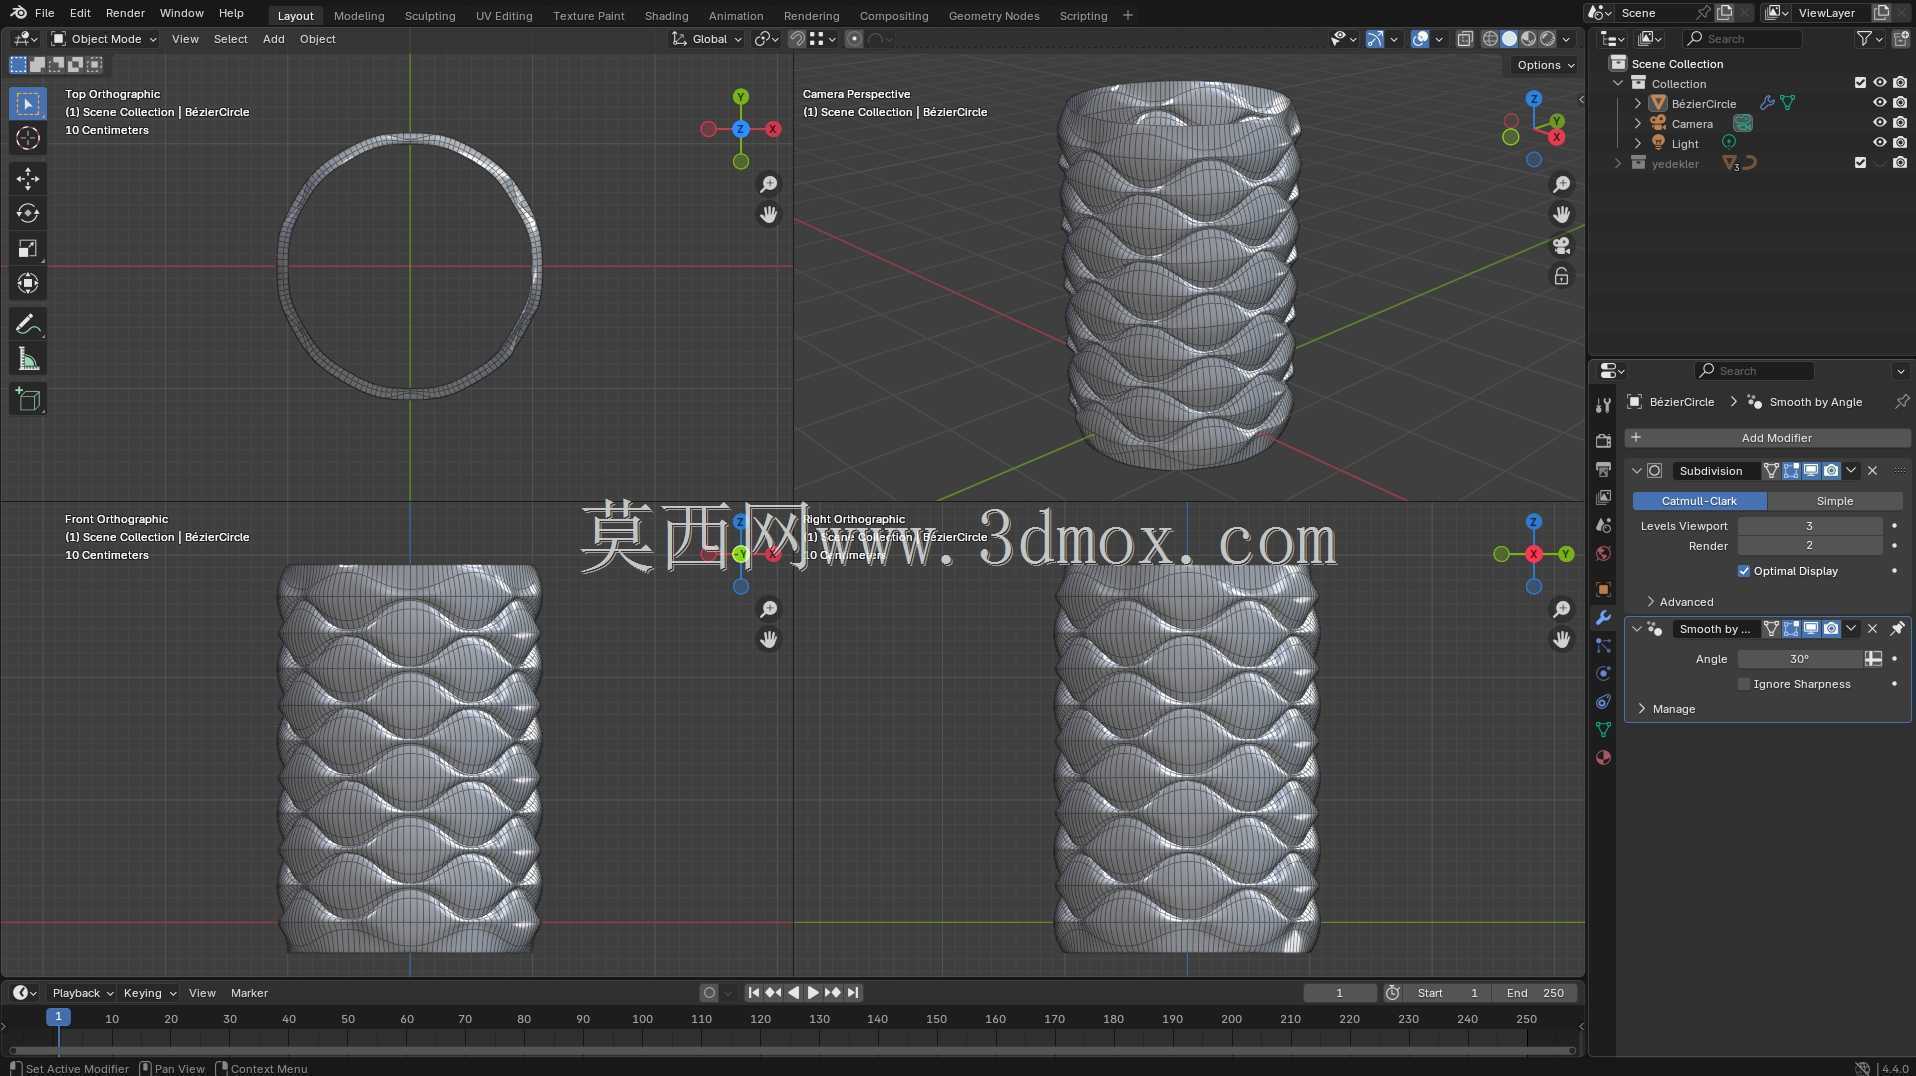This screenshot has height=1076, width=1916.
Task: Collapse the Subdivision modifier panel
Action: pyautogui.click(x=1636, y=471)
